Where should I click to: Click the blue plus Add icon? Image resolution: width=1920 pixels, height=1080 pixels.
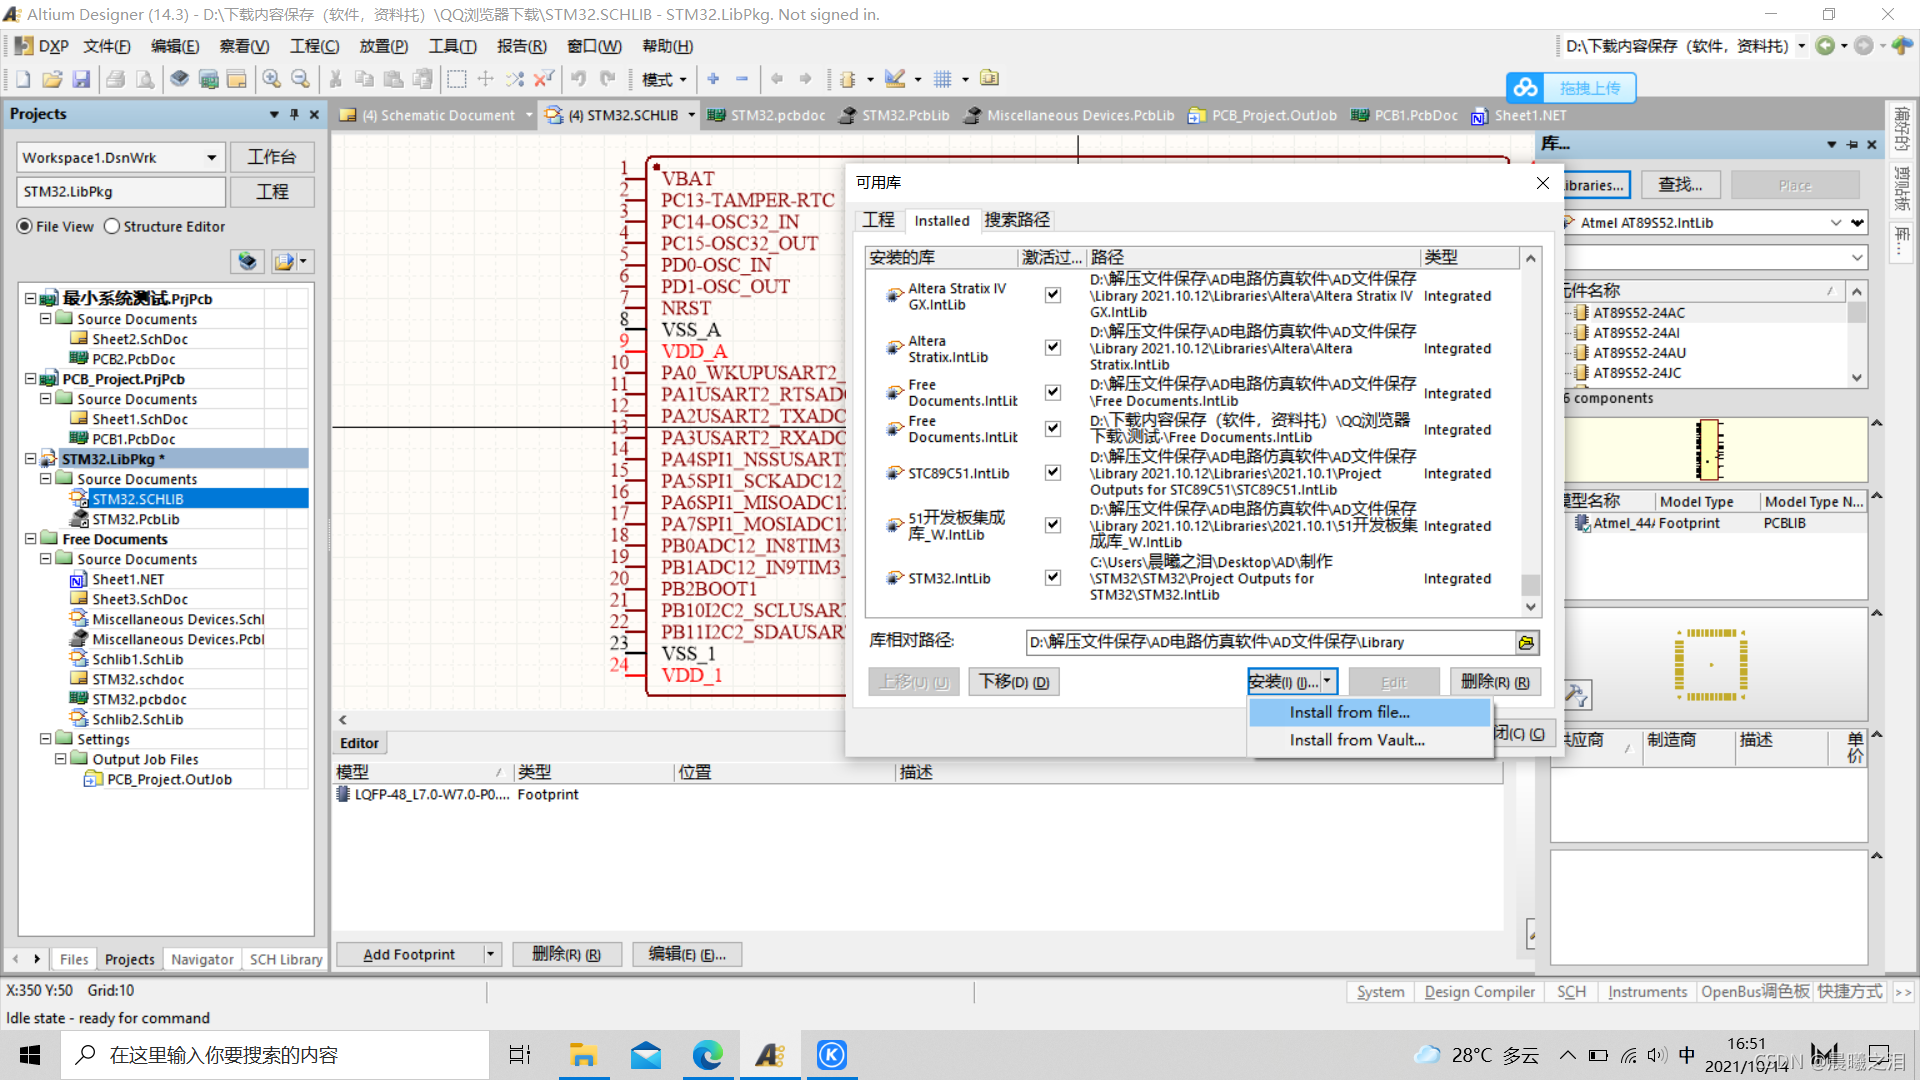coord(713,79)
